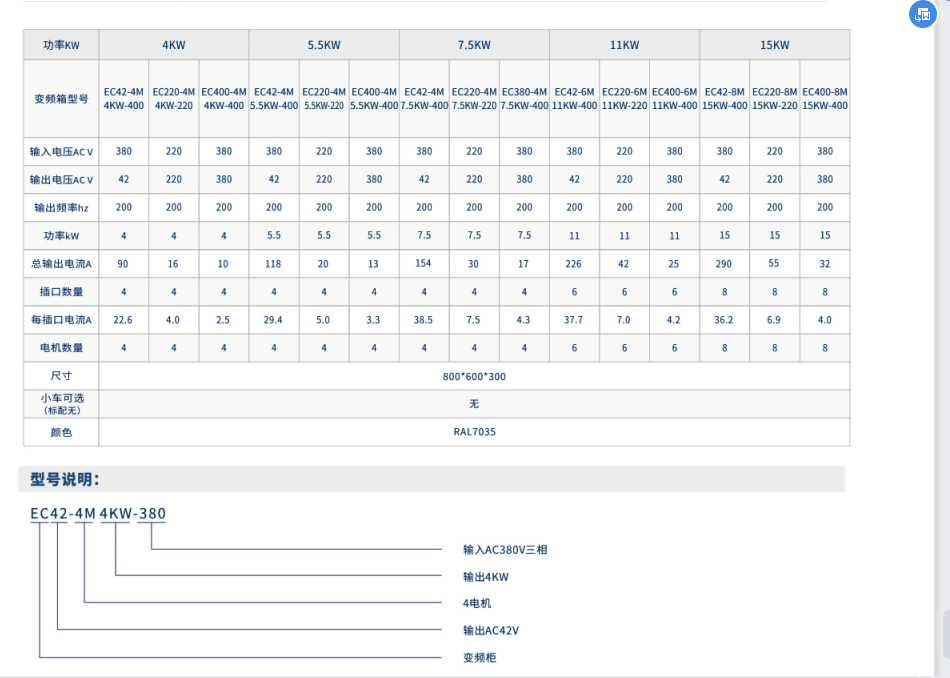Click the 800*600*300 dimensions cell
This screenshot has width=950, height=678.
pyautogui.click(x=474, y=376)
